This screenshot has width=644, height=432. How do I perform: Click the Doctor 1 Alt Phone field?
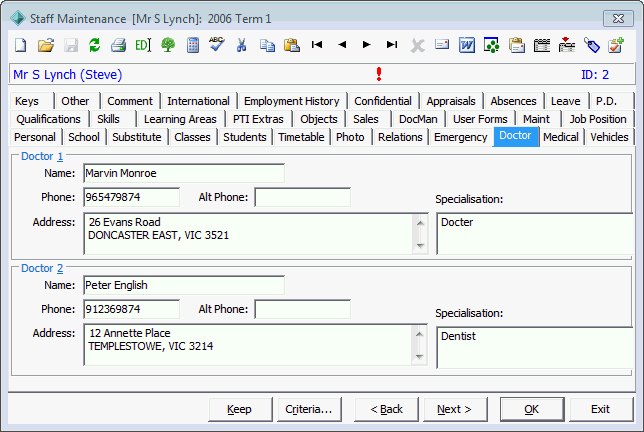click(x=302, y=197)
